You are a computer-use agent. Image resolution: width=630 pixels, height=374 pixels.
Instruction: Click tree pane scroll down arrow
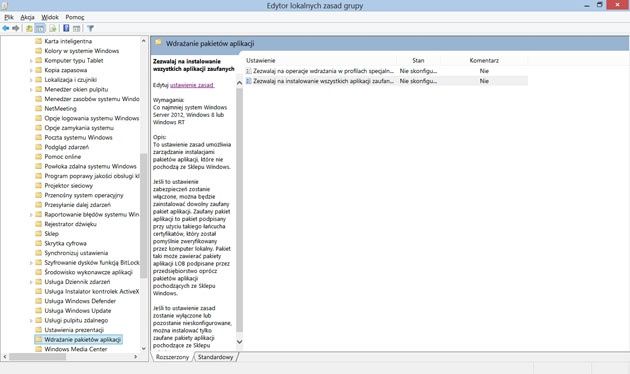pos(143,348)
